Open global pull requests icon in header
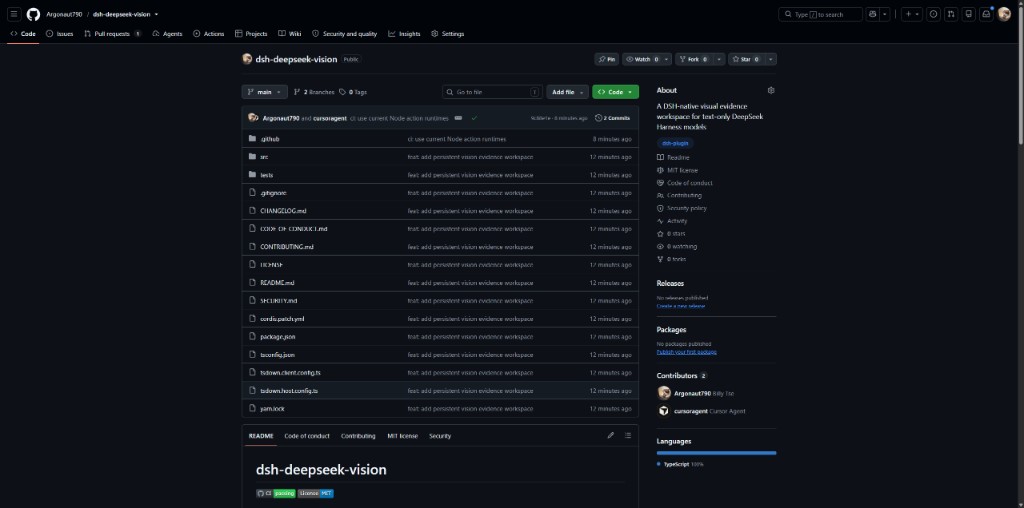The image size is (1024, 508). coord(951,14)
